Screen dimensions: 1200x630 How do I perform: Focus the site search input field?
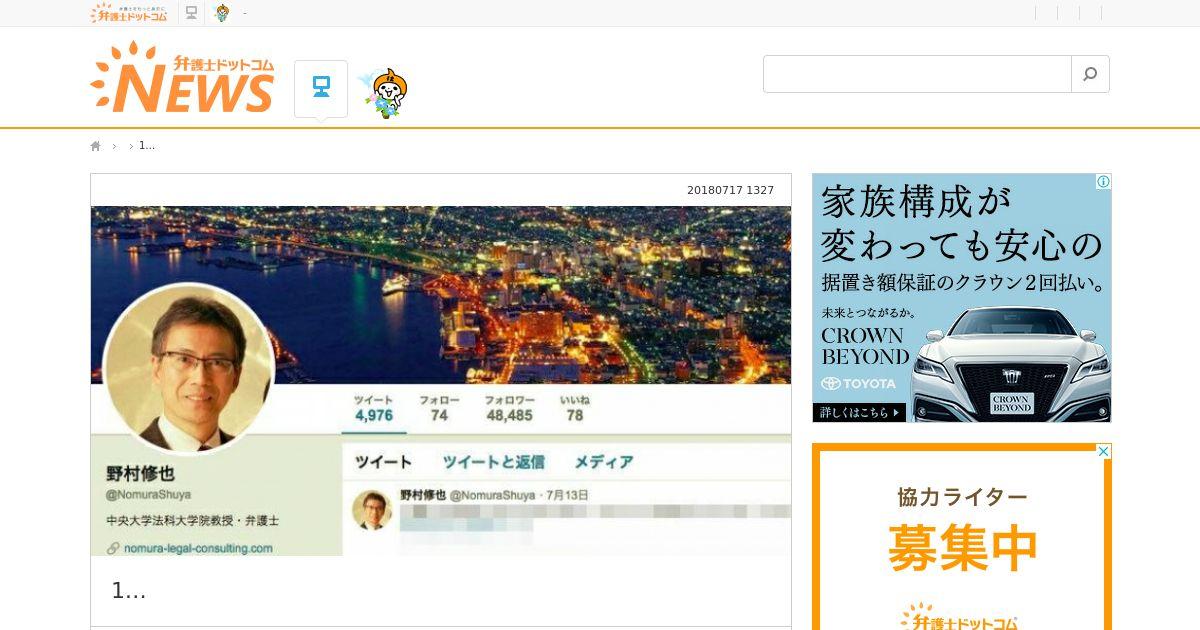[x=917, y=74]
